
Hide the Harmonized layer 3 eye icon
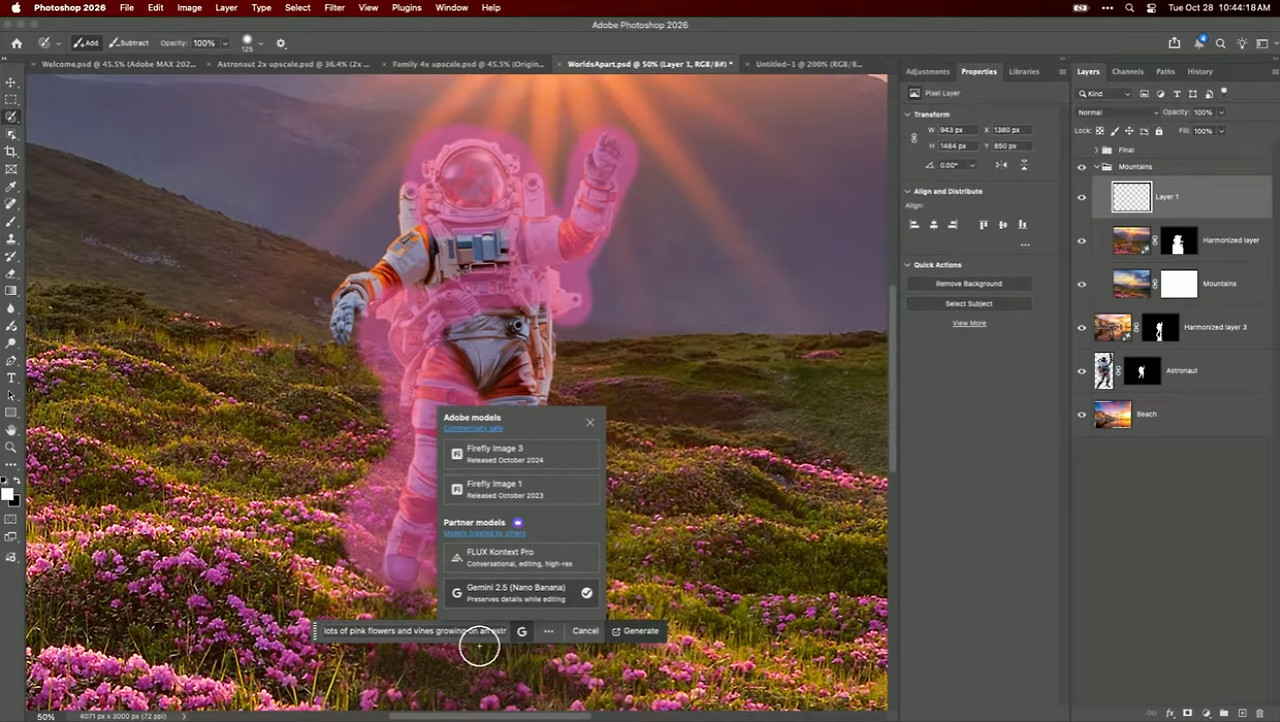coord(1081,327)
